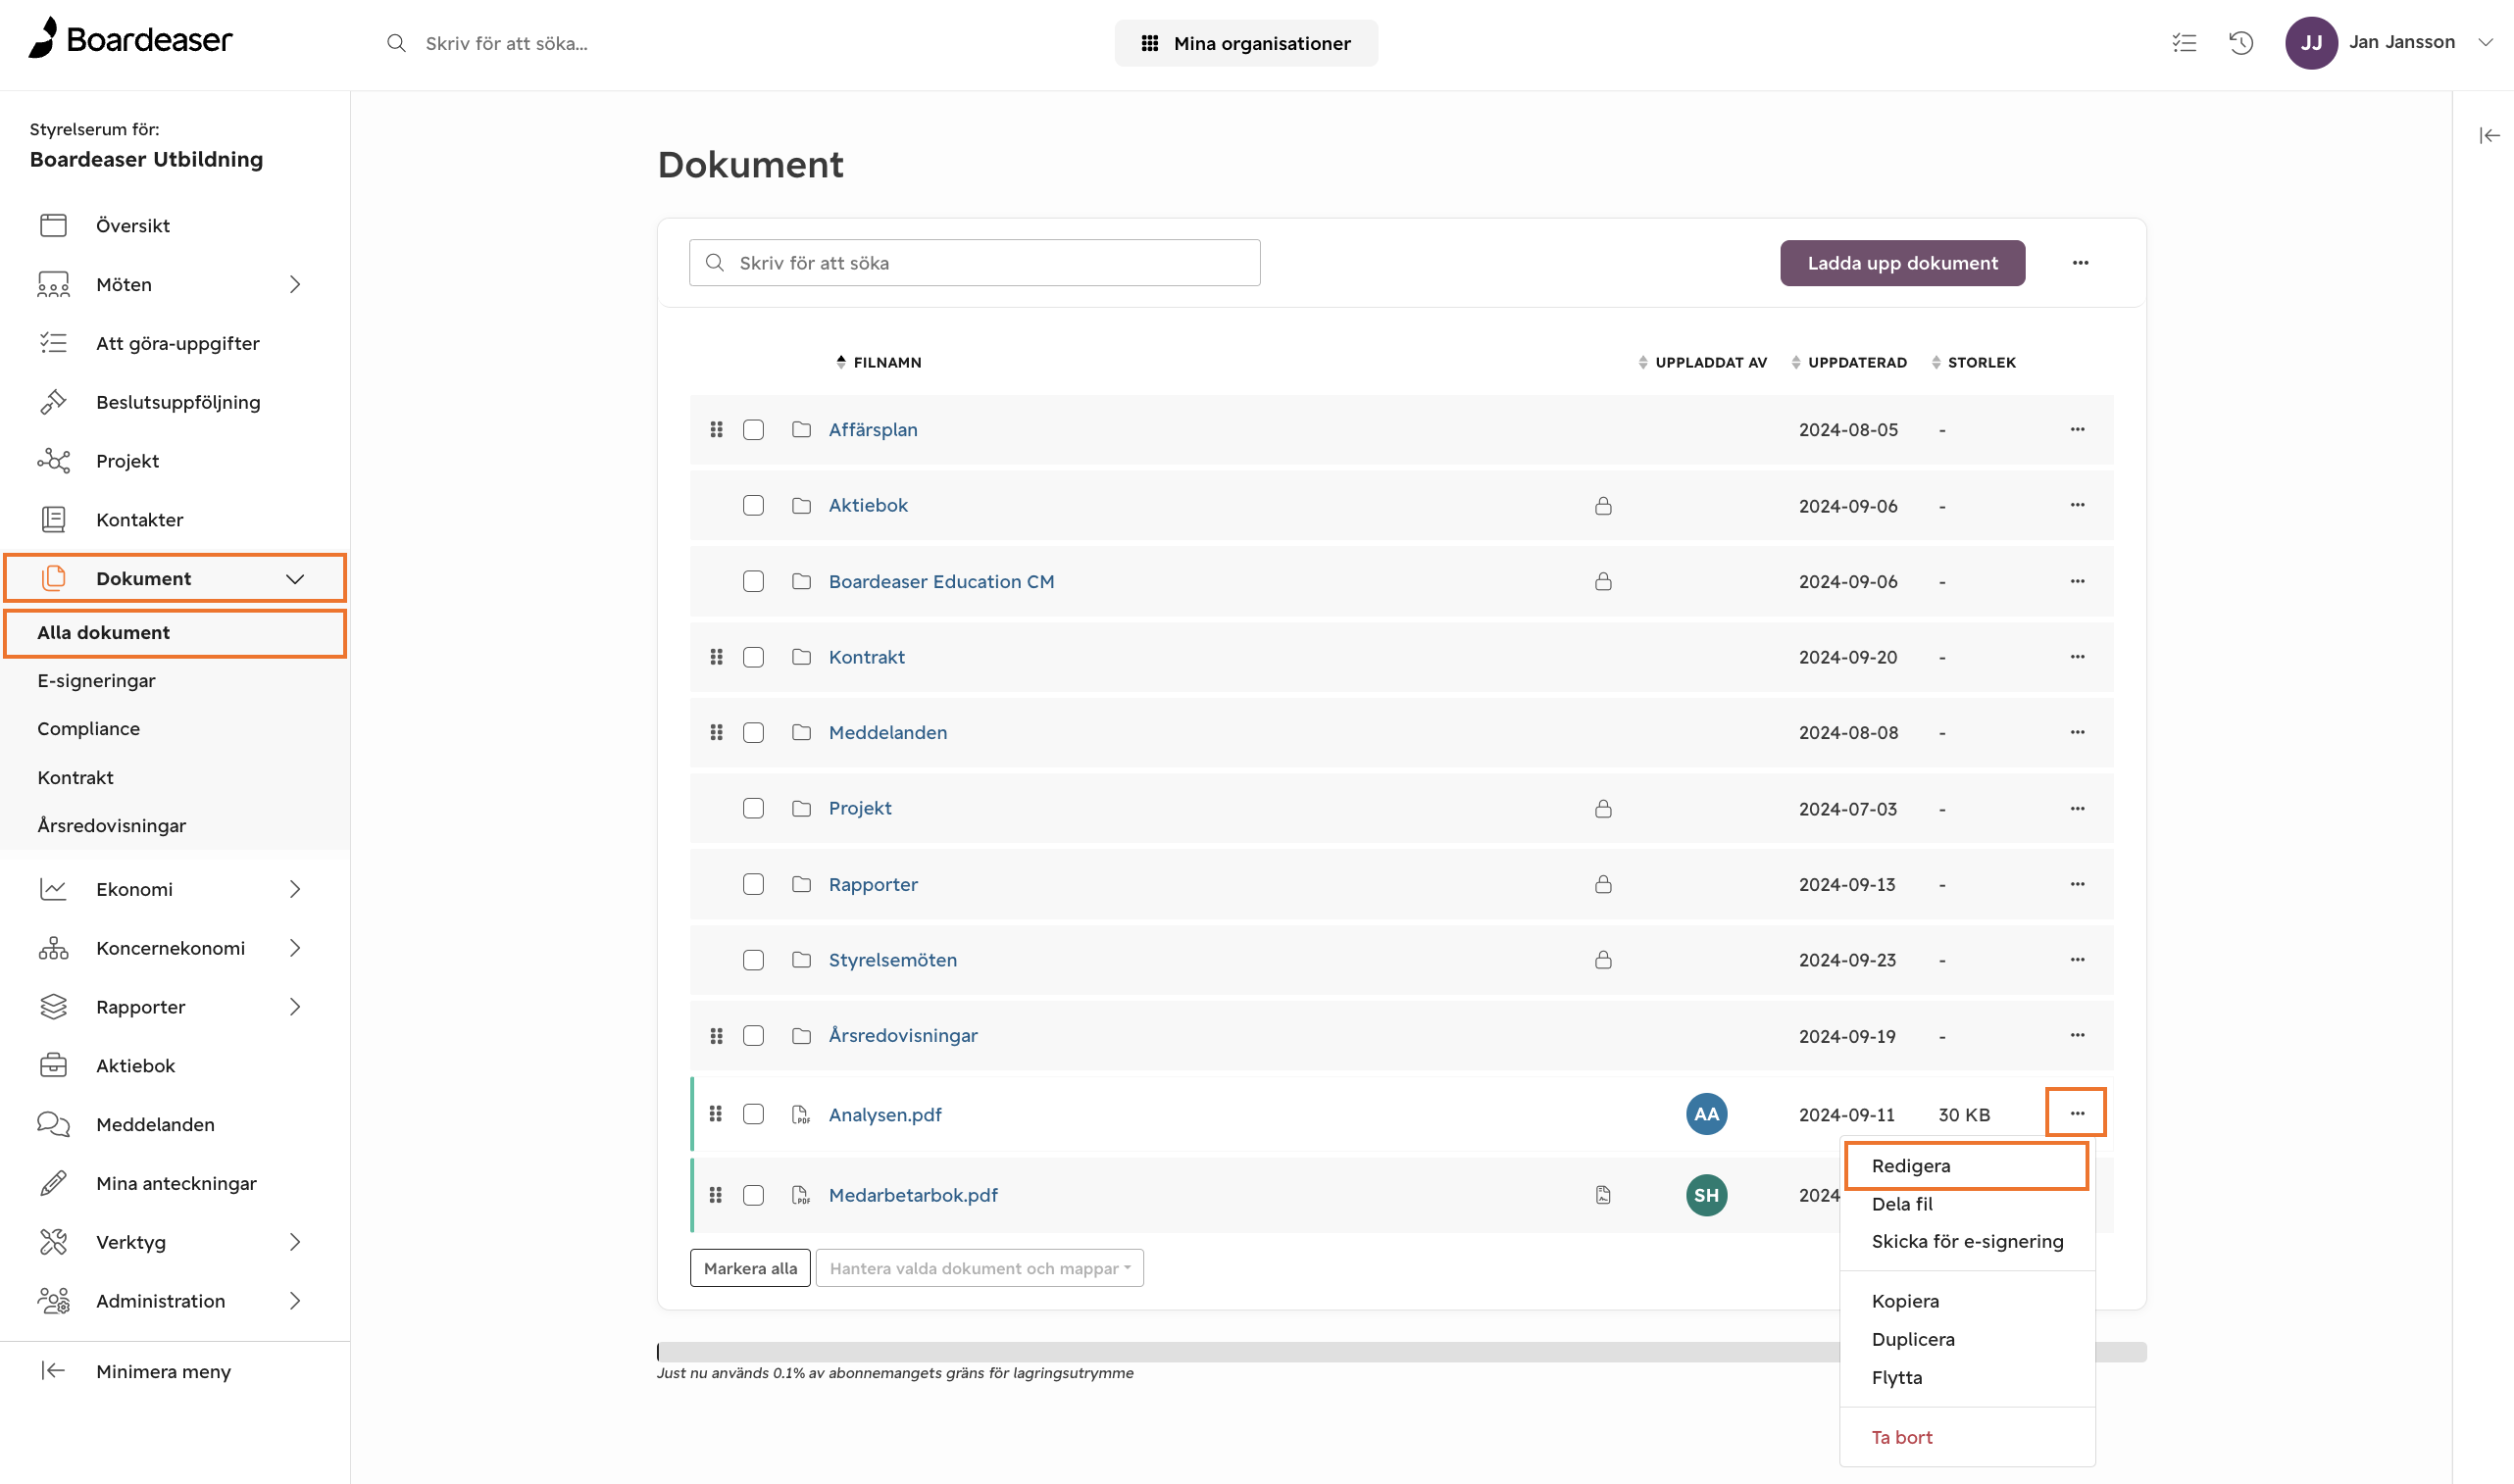Click the AA uploader avatar
Image resolution: width=2514 pixels, height=1484 pixels.
pyautogui.click(x=1706, y=1114)
